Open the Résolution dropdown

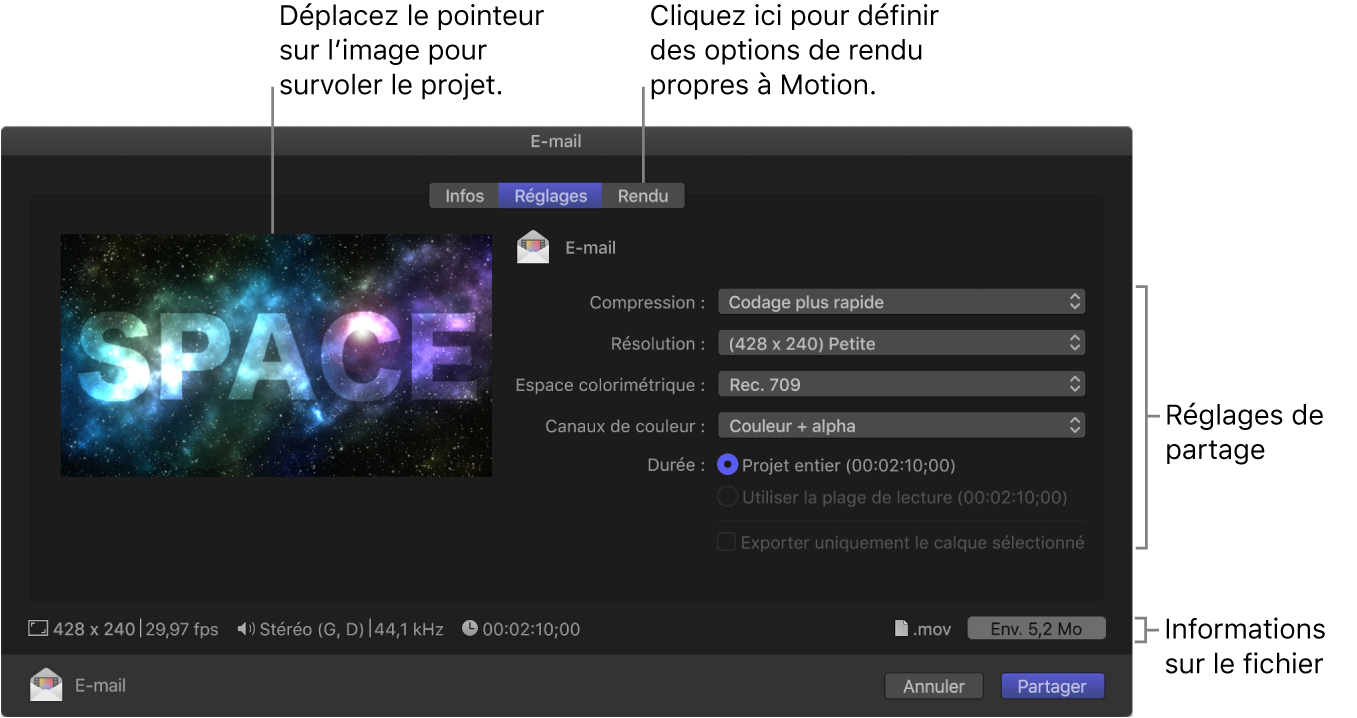coord(901,342)
